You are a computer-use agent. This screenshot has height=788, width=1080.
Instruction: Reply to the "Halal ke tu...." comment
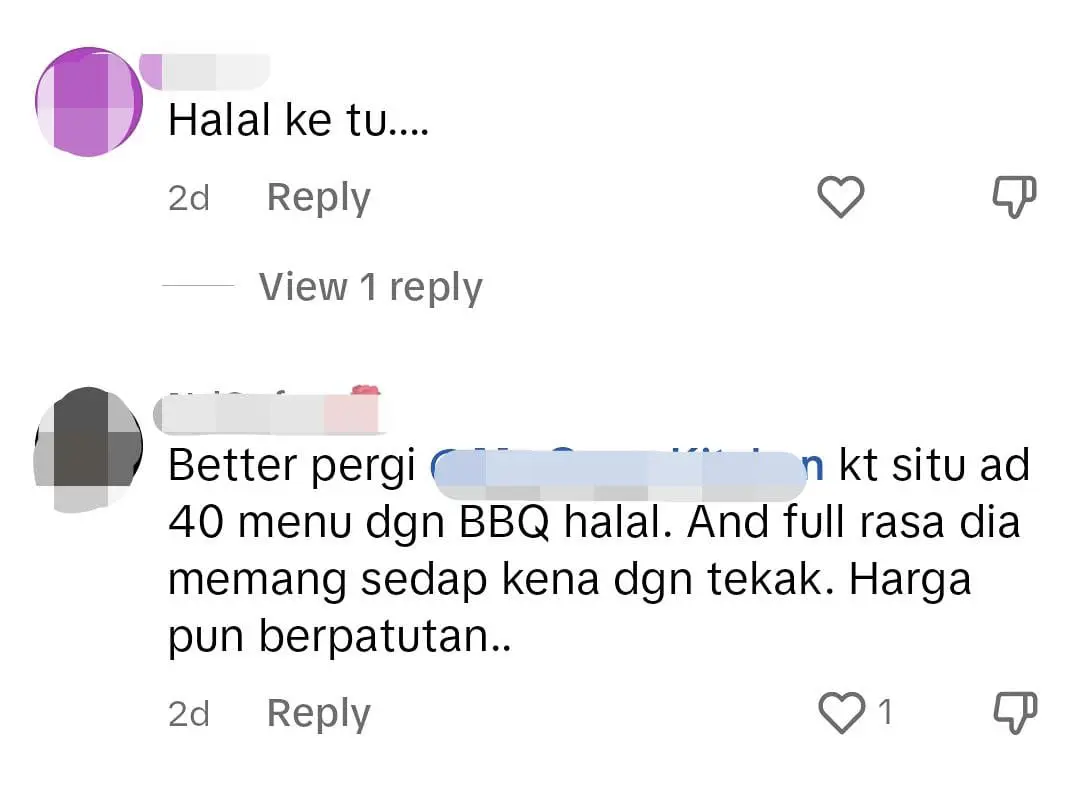tap(318, 198)
